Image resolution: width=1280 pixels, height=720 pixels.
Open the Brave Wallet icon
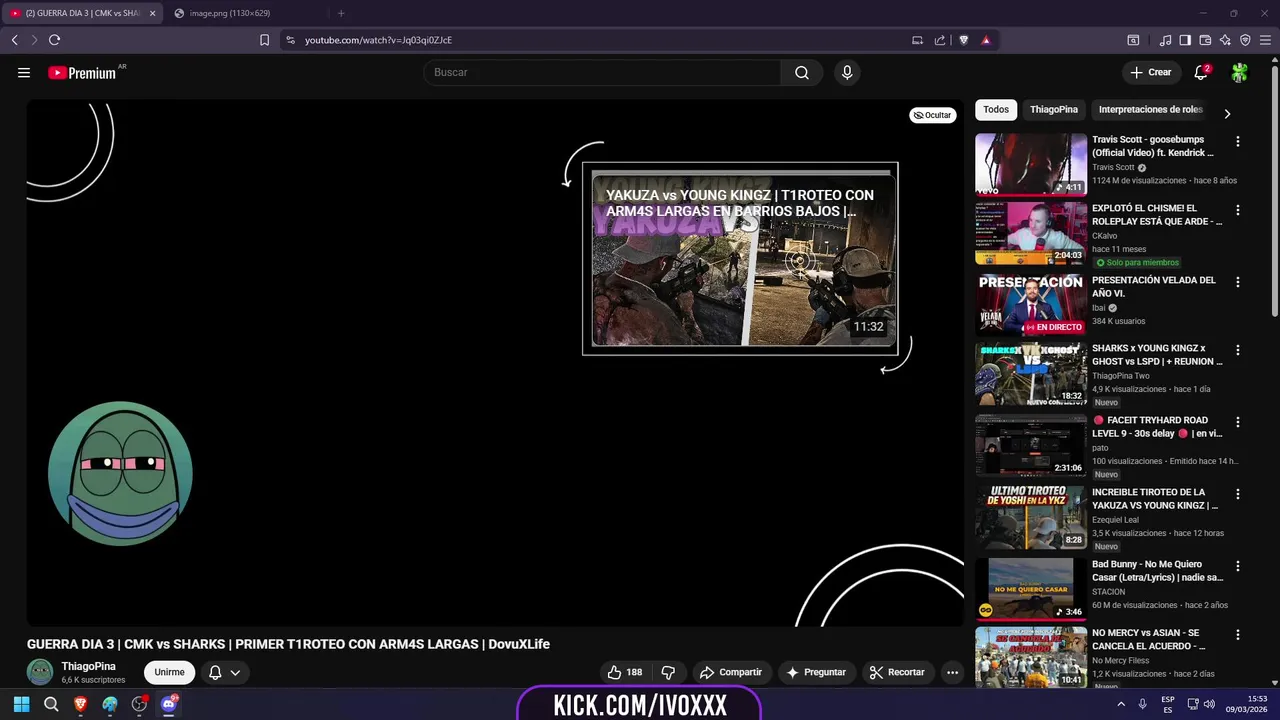tap(1205, 40)
